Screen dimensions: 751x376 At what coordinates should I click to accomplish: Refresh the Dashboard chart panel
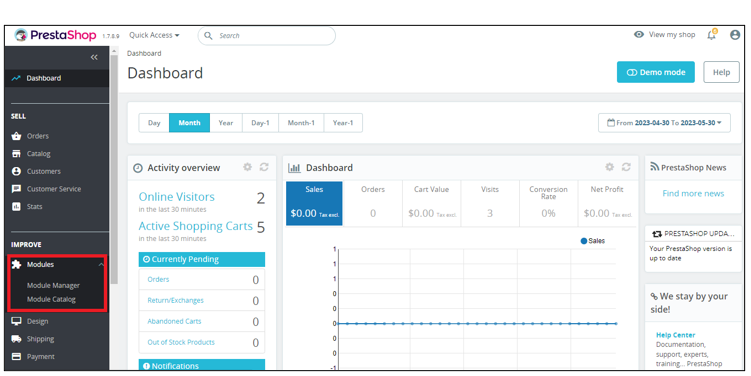tap(626, 167)
